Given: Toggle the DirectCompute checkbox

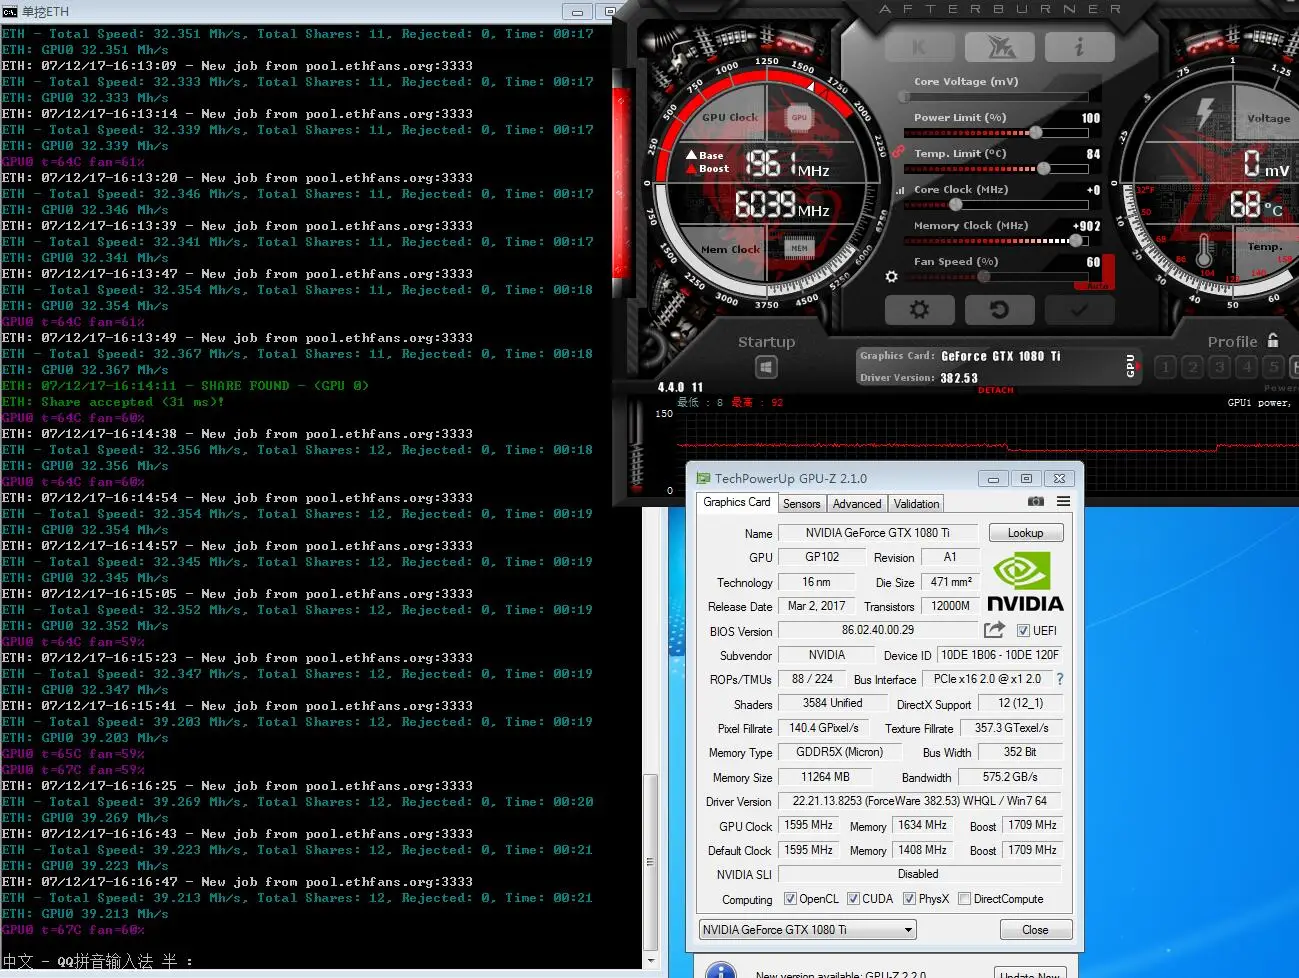Looking at the screenshot, I should tap(965, 898).
